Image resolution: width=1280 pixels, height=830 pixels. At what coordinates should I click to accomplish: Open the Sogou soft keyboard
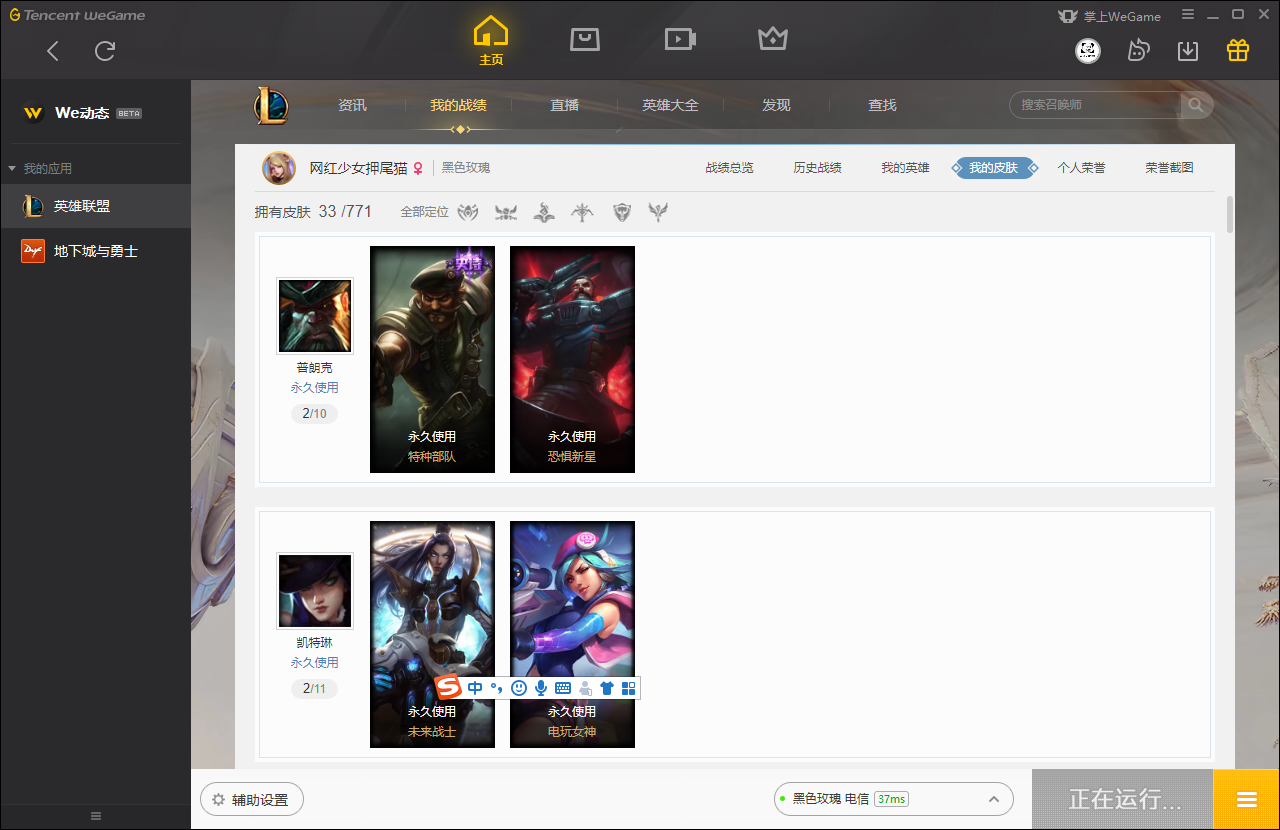[563, 688]
